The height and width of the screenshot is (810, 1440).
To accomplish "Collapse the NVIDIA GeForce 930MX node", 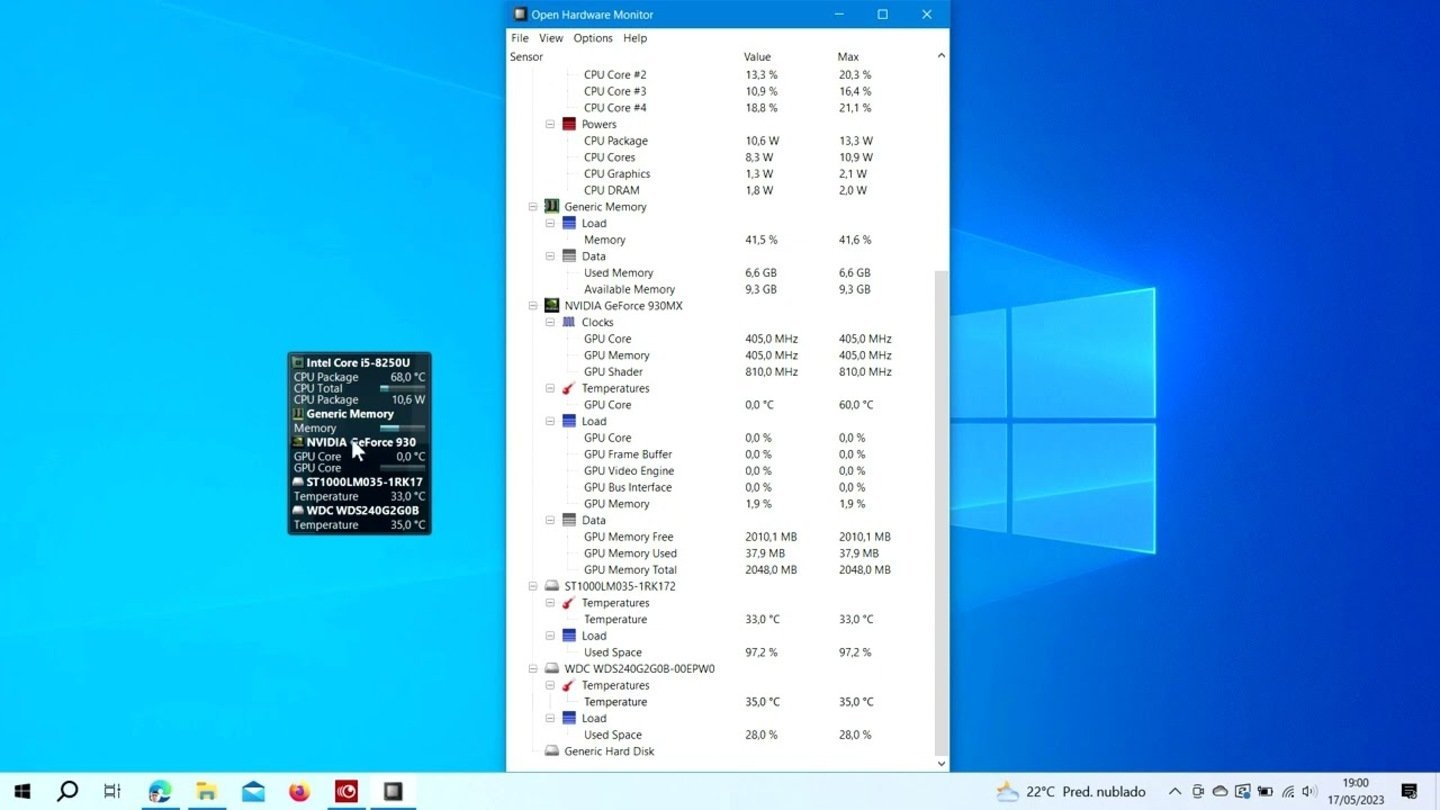I will tap(532, 306).
